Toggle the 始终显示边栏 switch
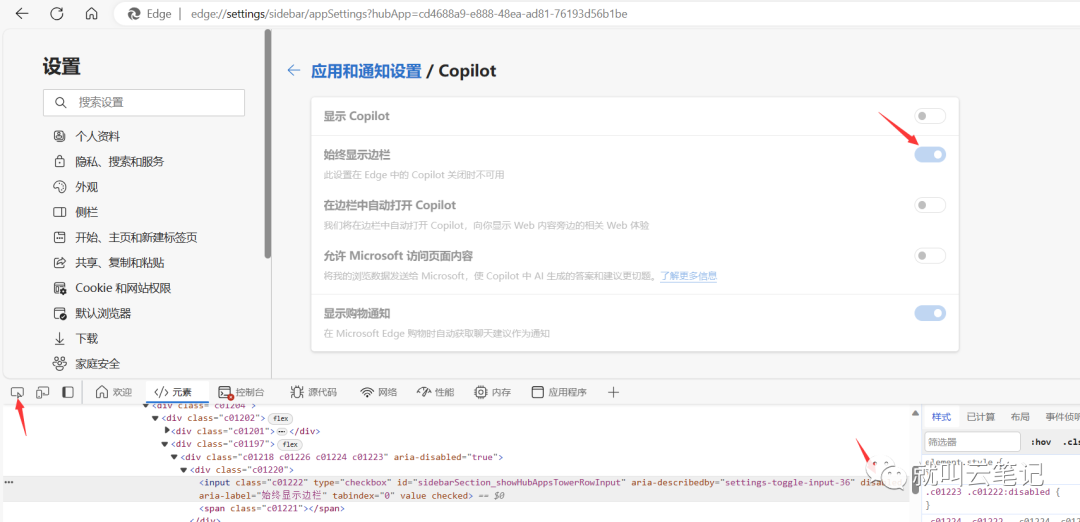1080x522 pixels. pos(930,154)
